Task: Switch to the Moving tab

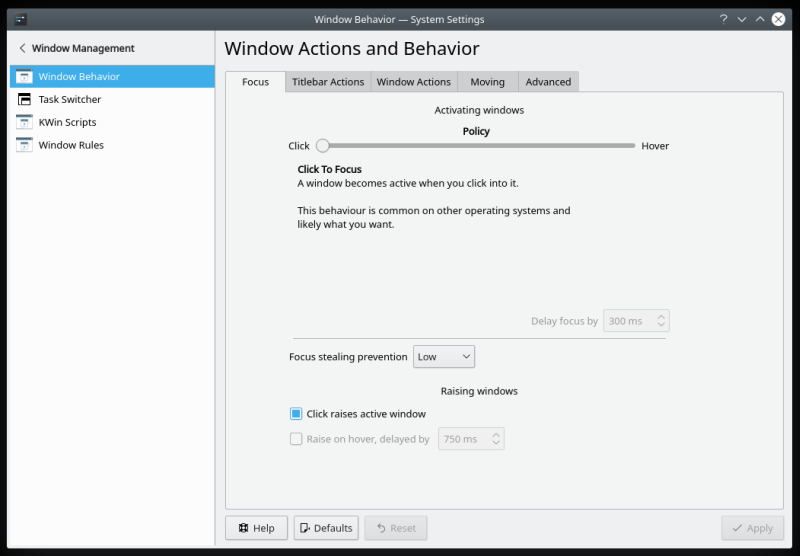Action: click(487, 82)
